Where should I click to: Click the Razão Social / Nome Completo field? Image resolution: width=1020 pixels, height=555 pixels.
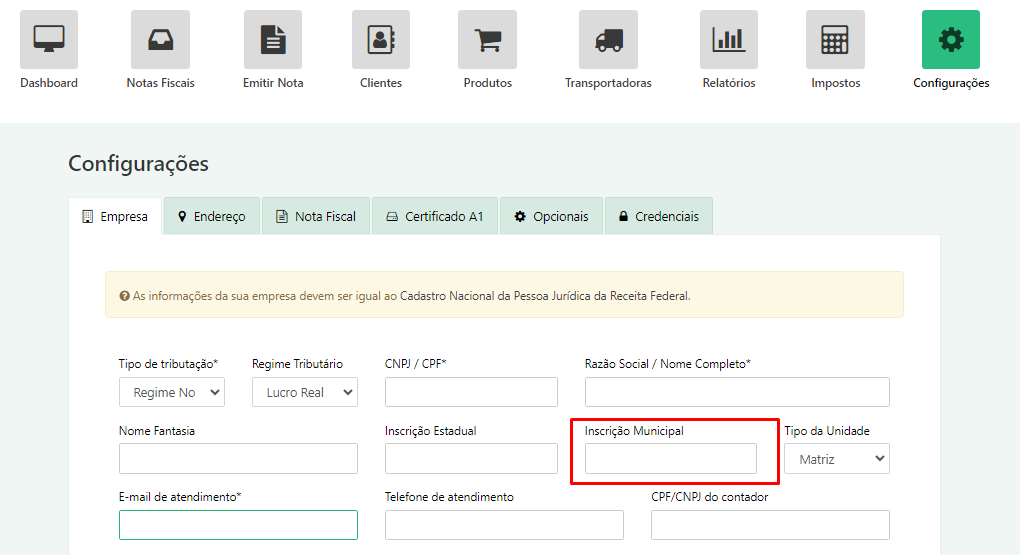point(737,392)
